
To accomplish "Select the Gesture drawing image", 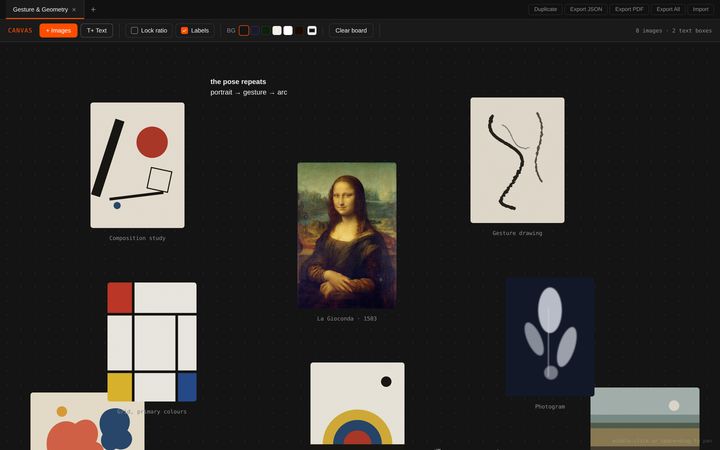I will point(518,160).
